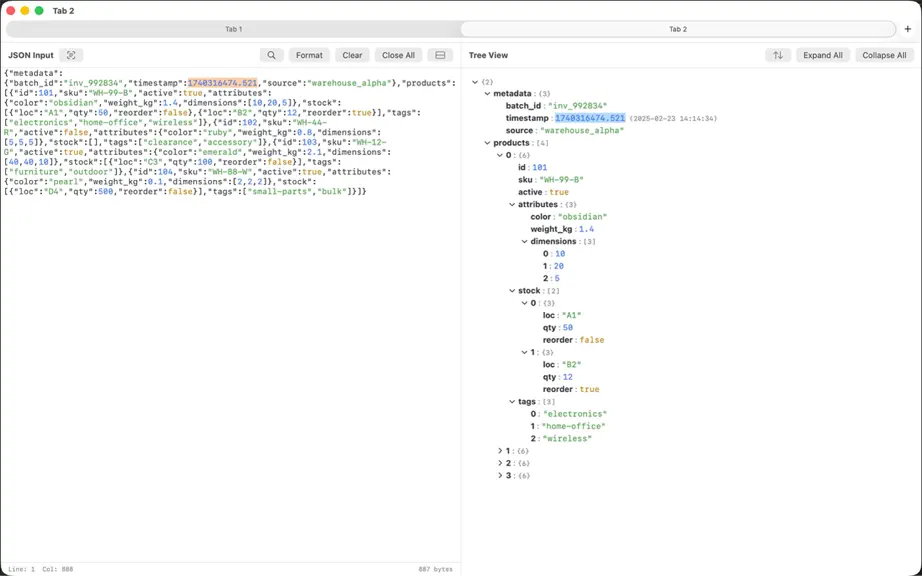Toggle the split layout icon button
Image resolution: width=922 pixels, height=576 pixels.
[440, 55]
